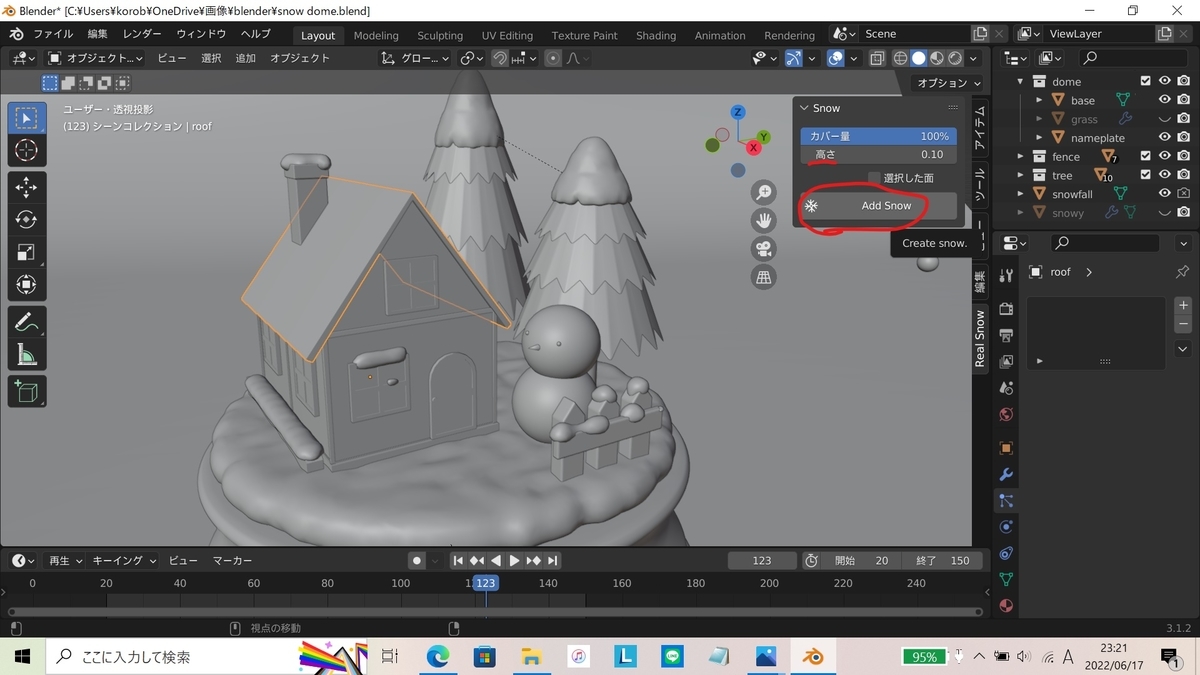The width and height of the screenshot is (1200, 675).
Task: Open the Scene properties tab
Action: pyautogui.click(x=1006, y=388)
